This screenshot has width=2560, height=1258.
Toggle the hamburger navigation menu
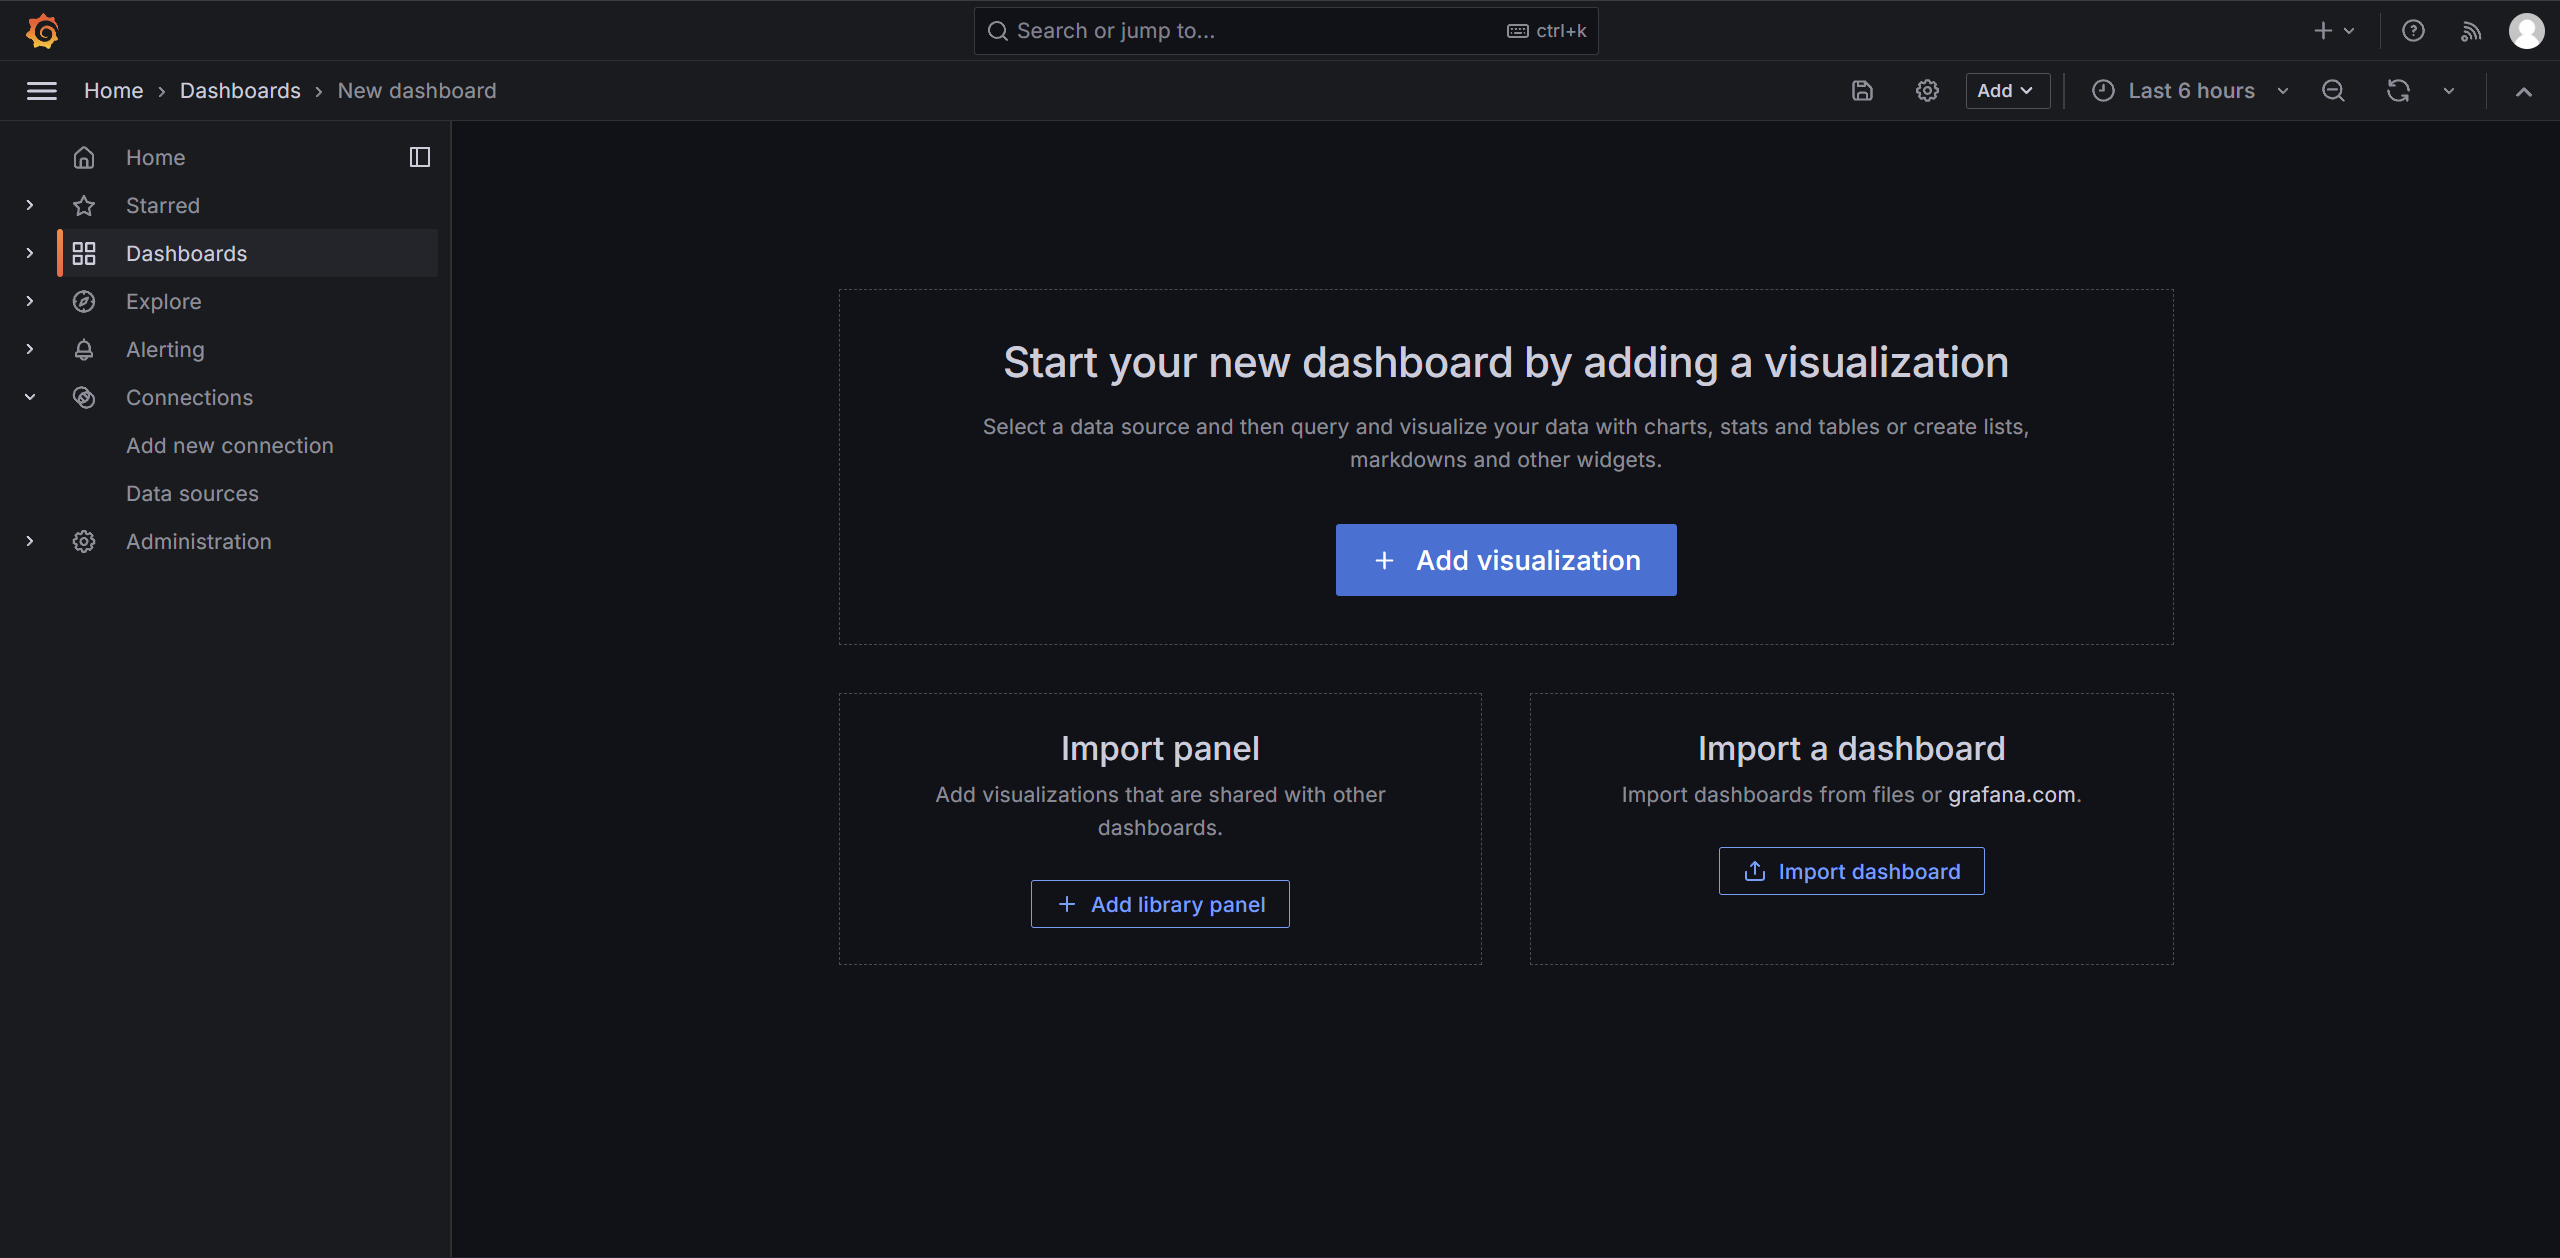point(41,91)
